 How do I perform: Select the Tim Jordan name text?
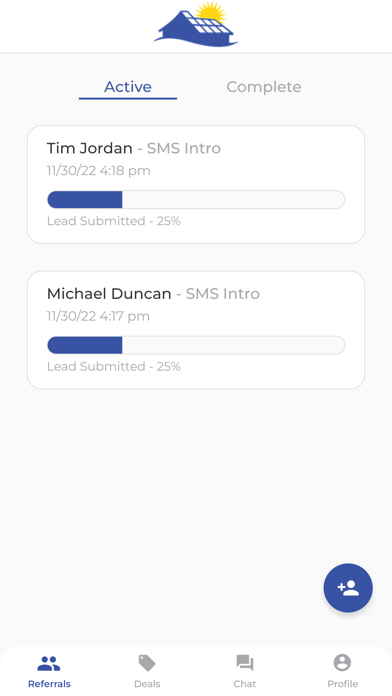(90, 148)
